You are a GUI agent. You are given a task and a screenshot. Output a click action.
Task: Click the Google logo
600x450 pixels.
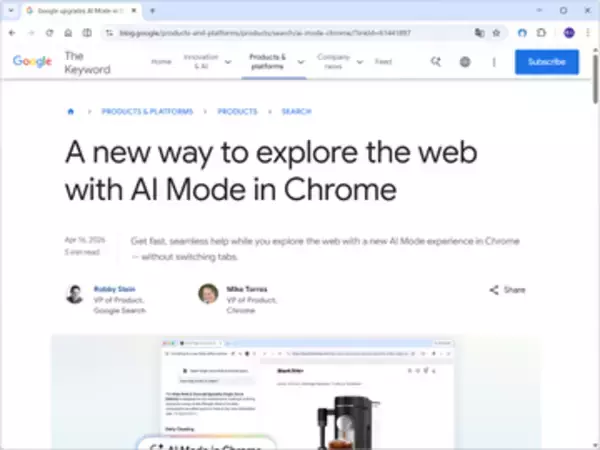point(32,61)
